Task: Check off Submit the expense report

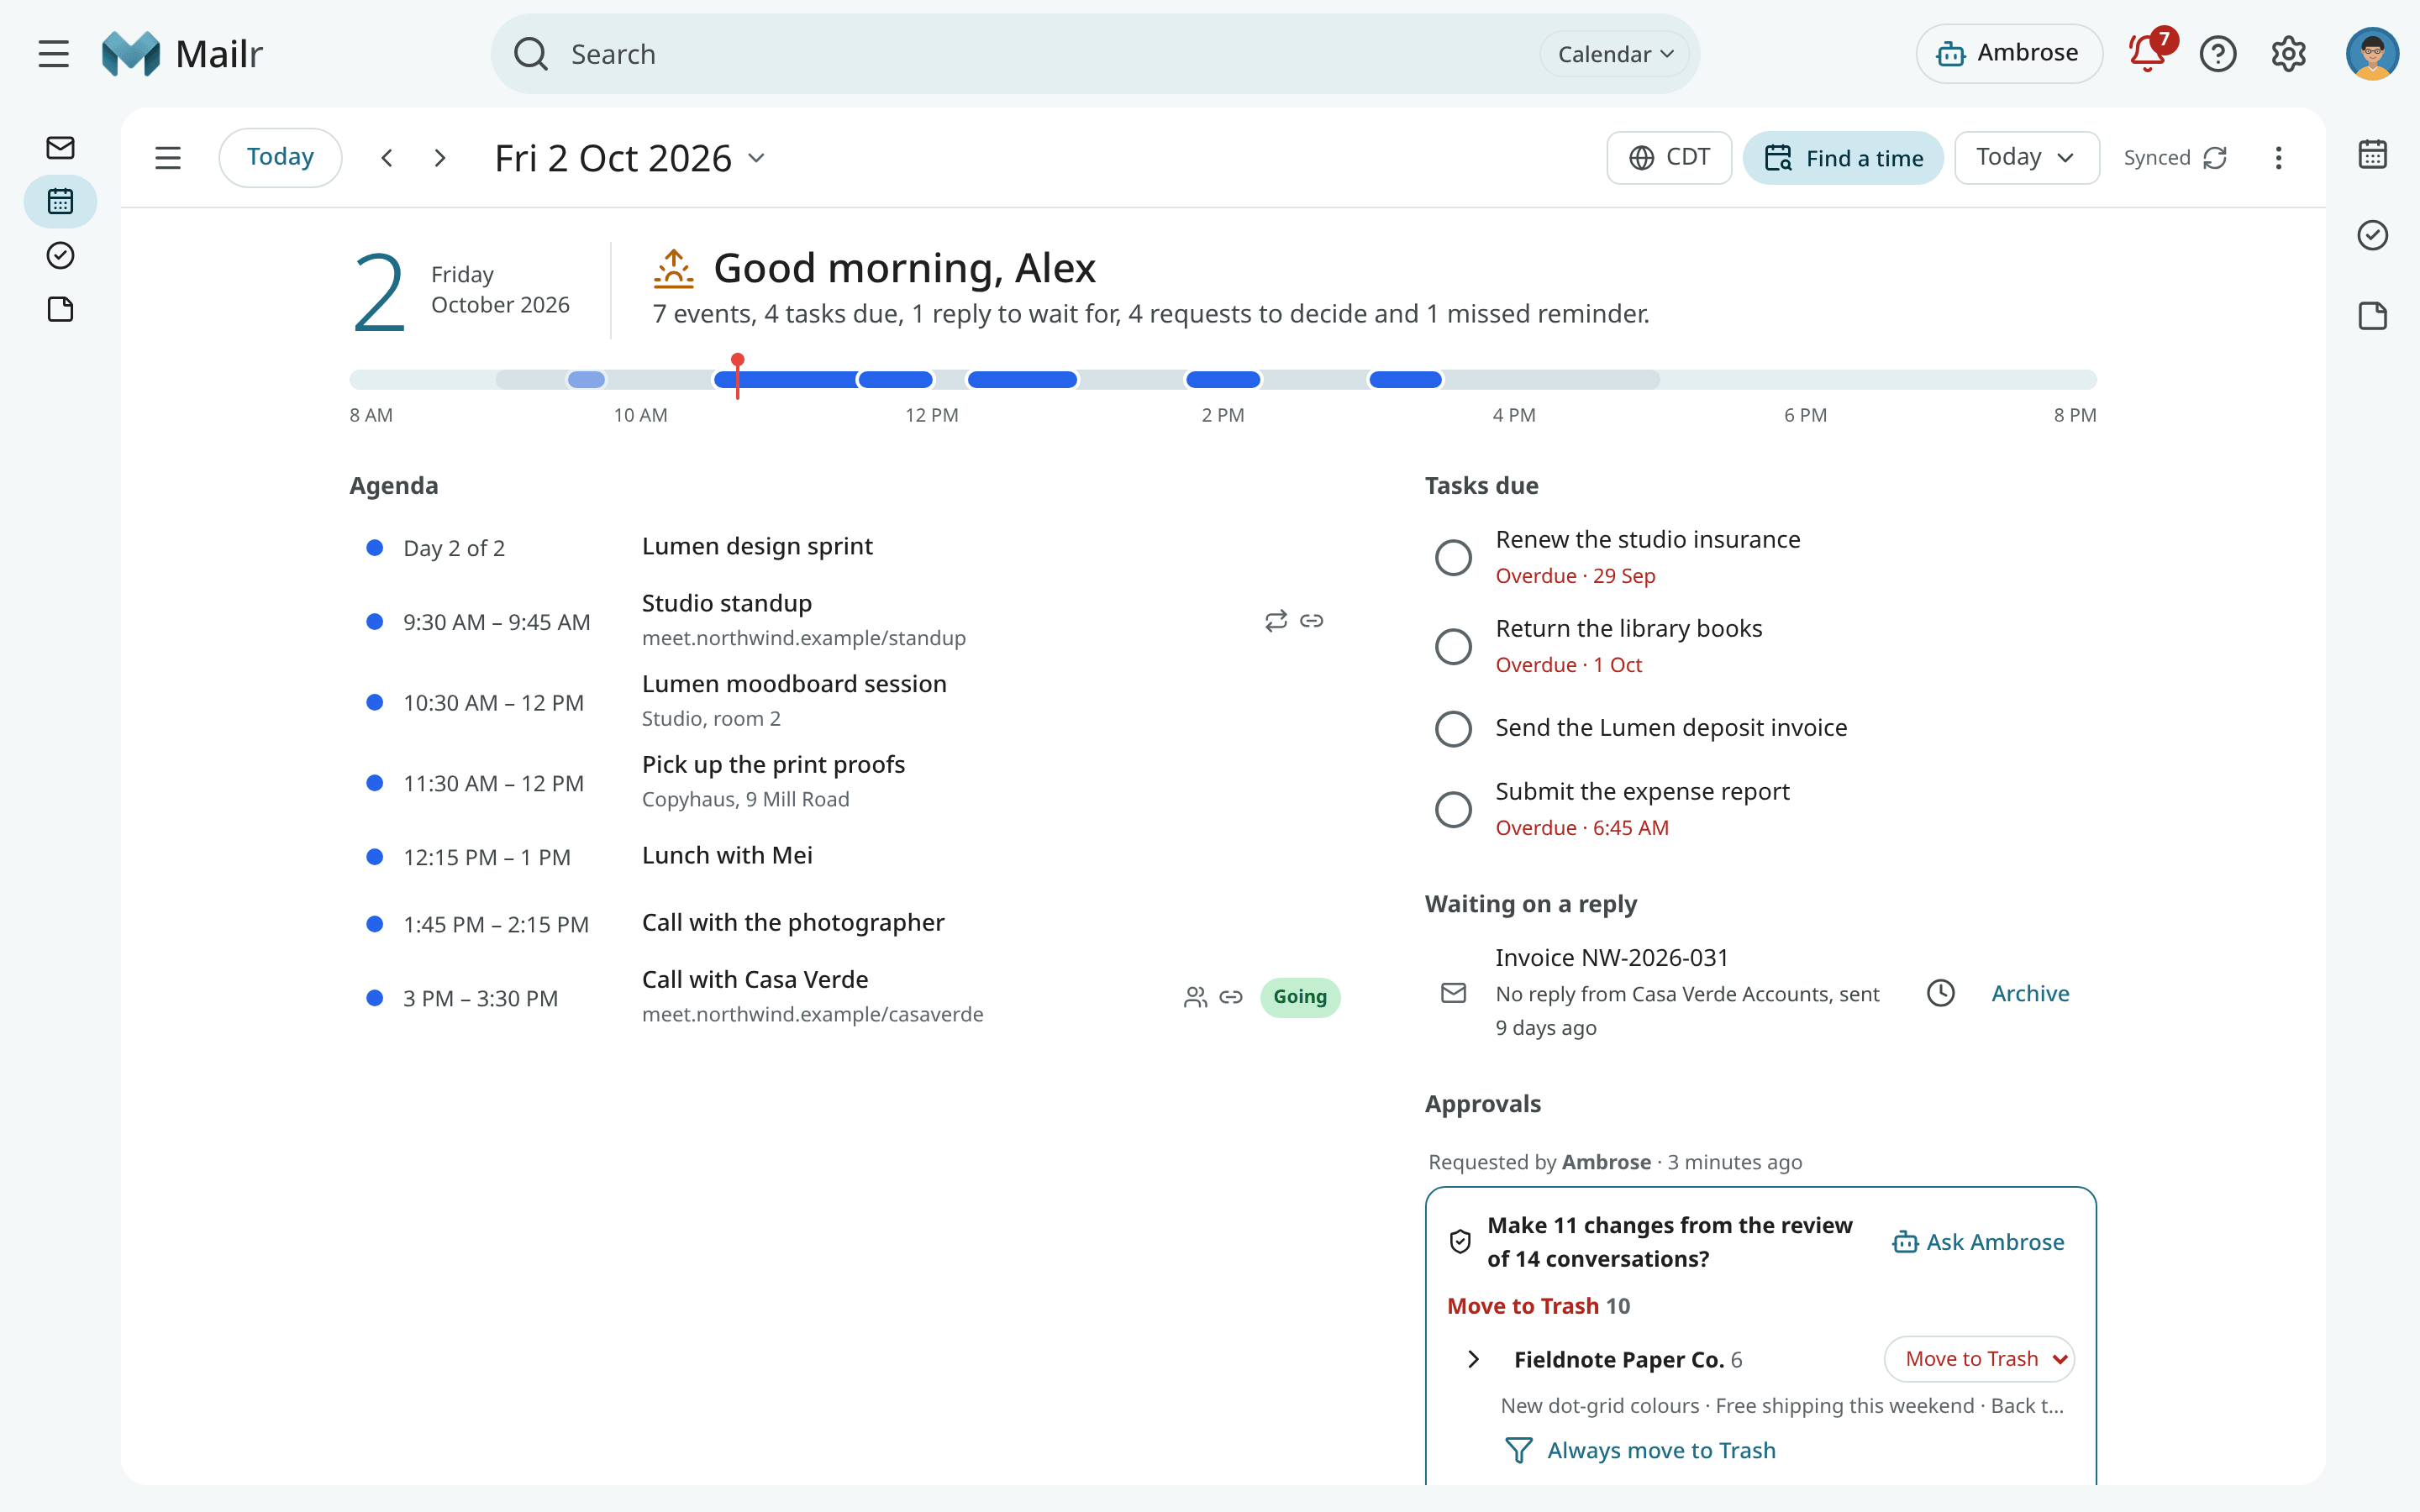Action: 1453,809
